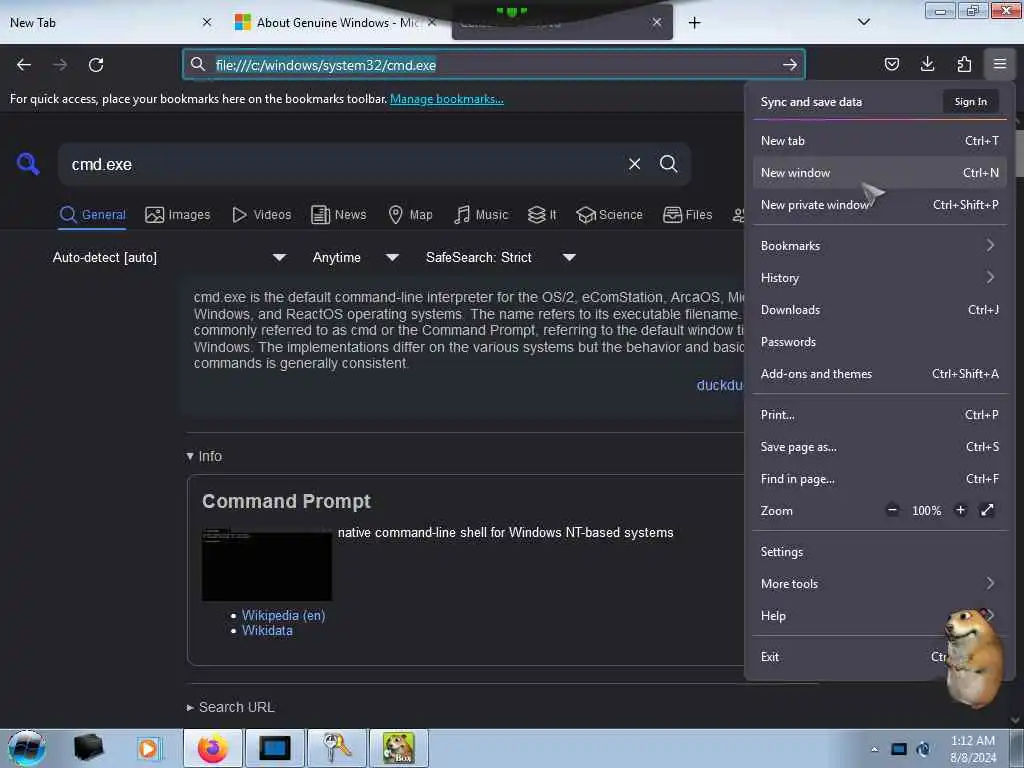Close the About Genuine Windows tab
Screen dimensions: 1024x768
[432, 22]
